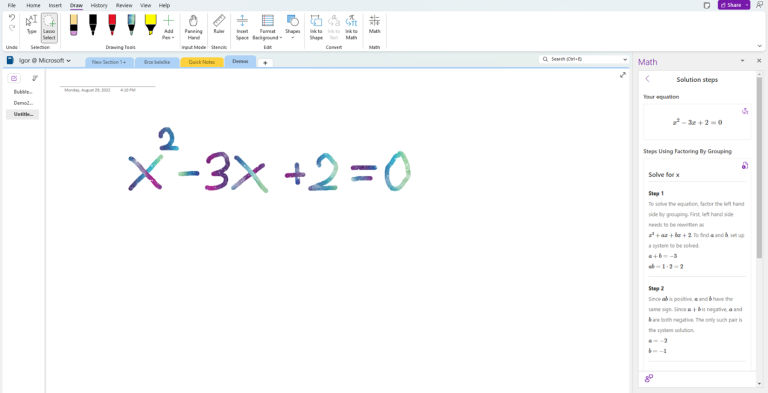This screenshot has height=393, width=768.
Task: Enable Panning Hand input mode
Action: tap(193, 27)
